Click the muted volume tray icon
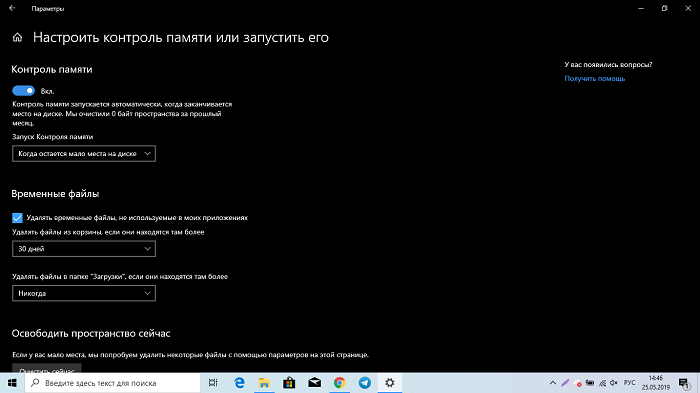Viewport: 700px width, 393px height. click(x=614, y=383)
